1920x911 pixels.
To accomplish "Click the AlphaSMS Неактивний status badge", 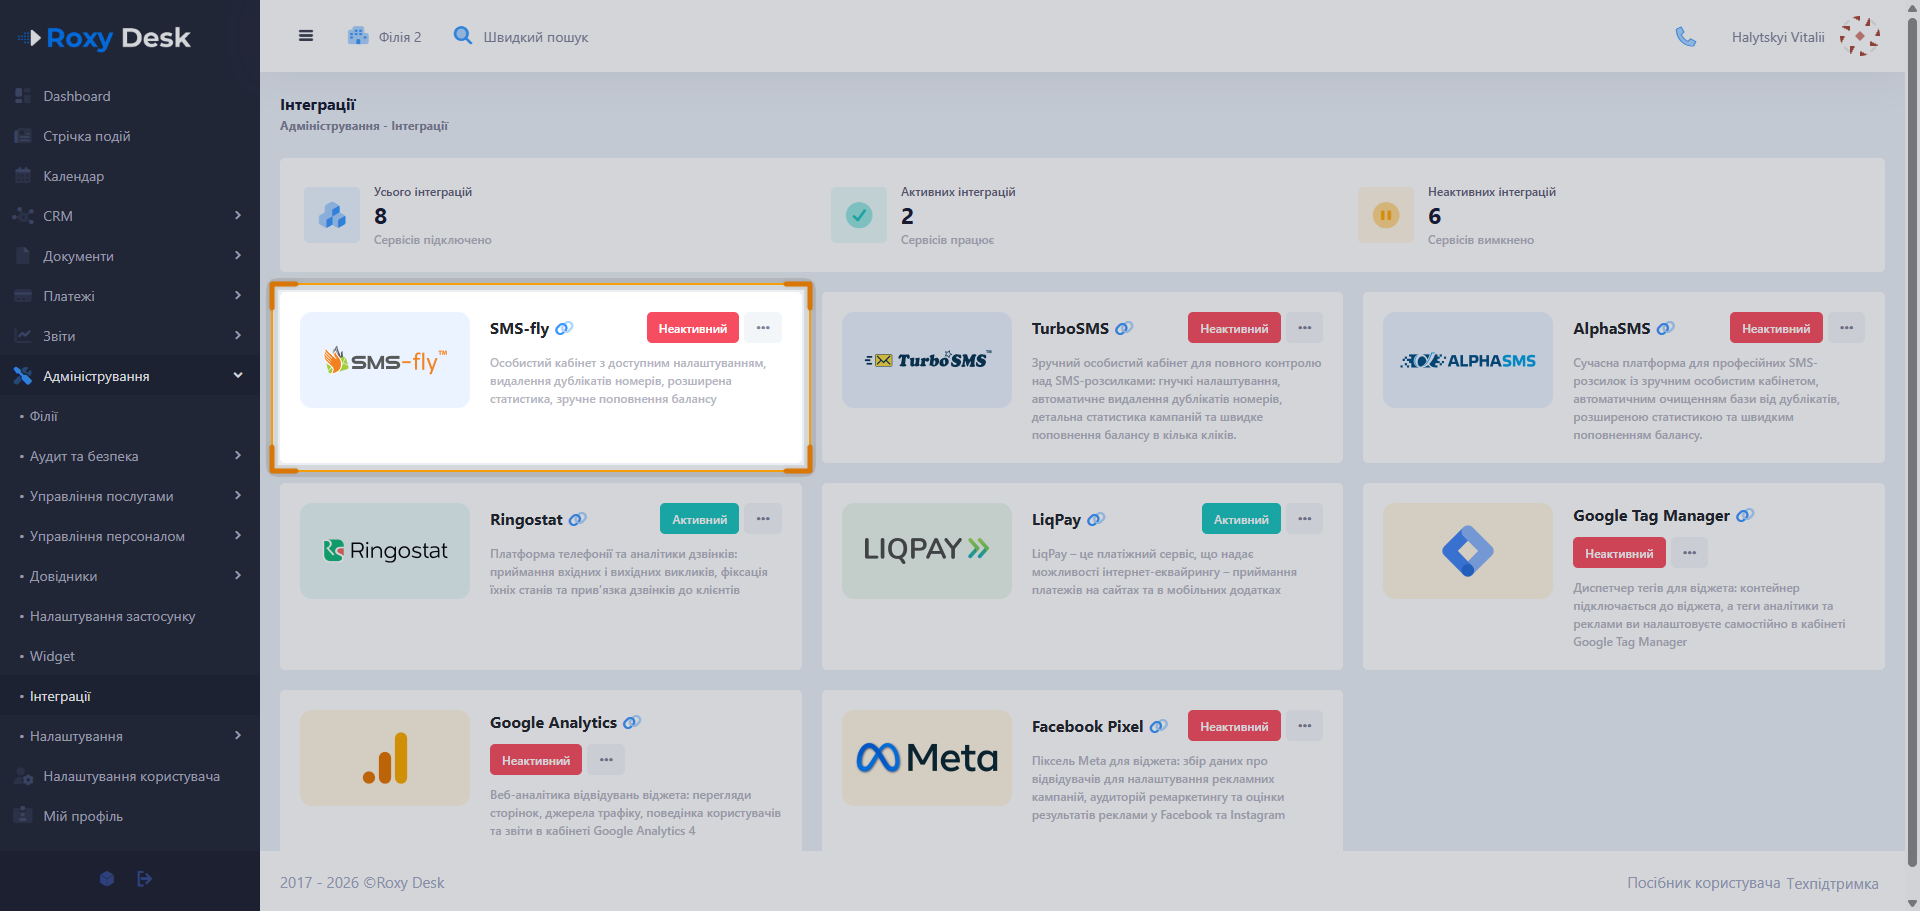I will (1776, 328).
